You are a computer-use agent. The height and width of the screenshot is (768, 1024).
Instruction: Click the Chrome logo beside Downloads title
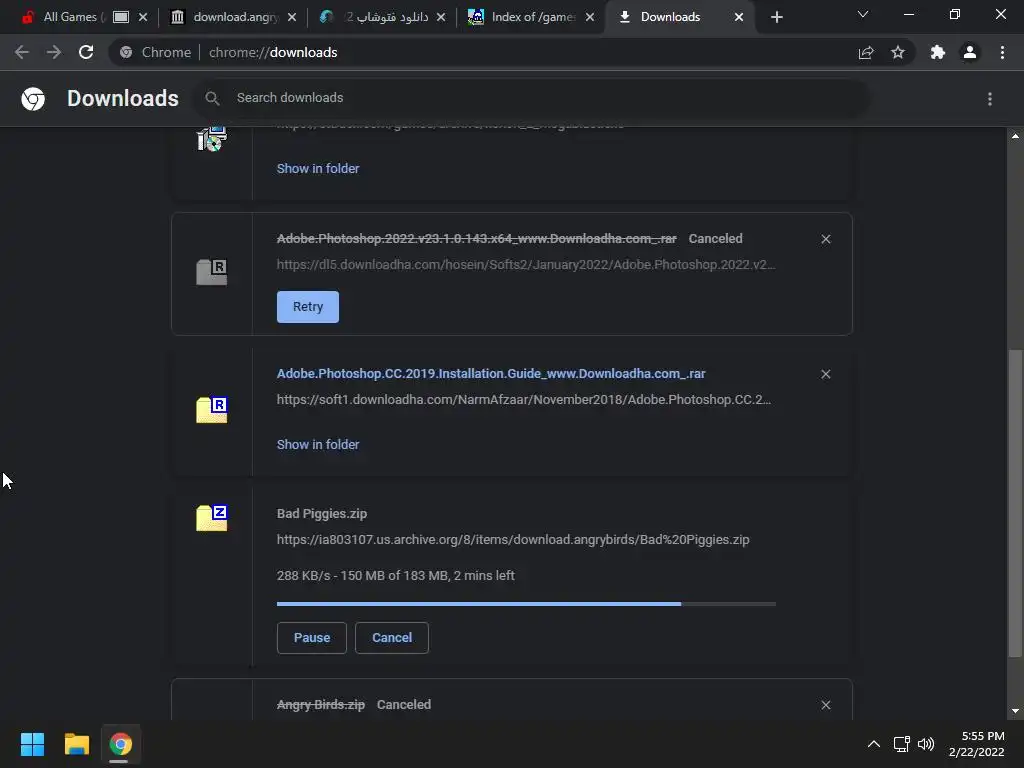pos(33,99)
